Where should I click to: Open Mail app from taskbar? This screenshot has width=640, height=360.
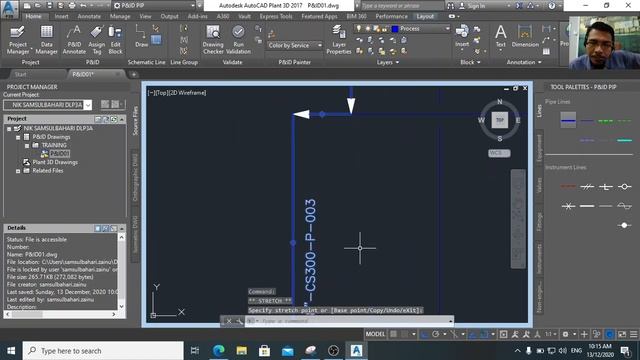[287, 351]
